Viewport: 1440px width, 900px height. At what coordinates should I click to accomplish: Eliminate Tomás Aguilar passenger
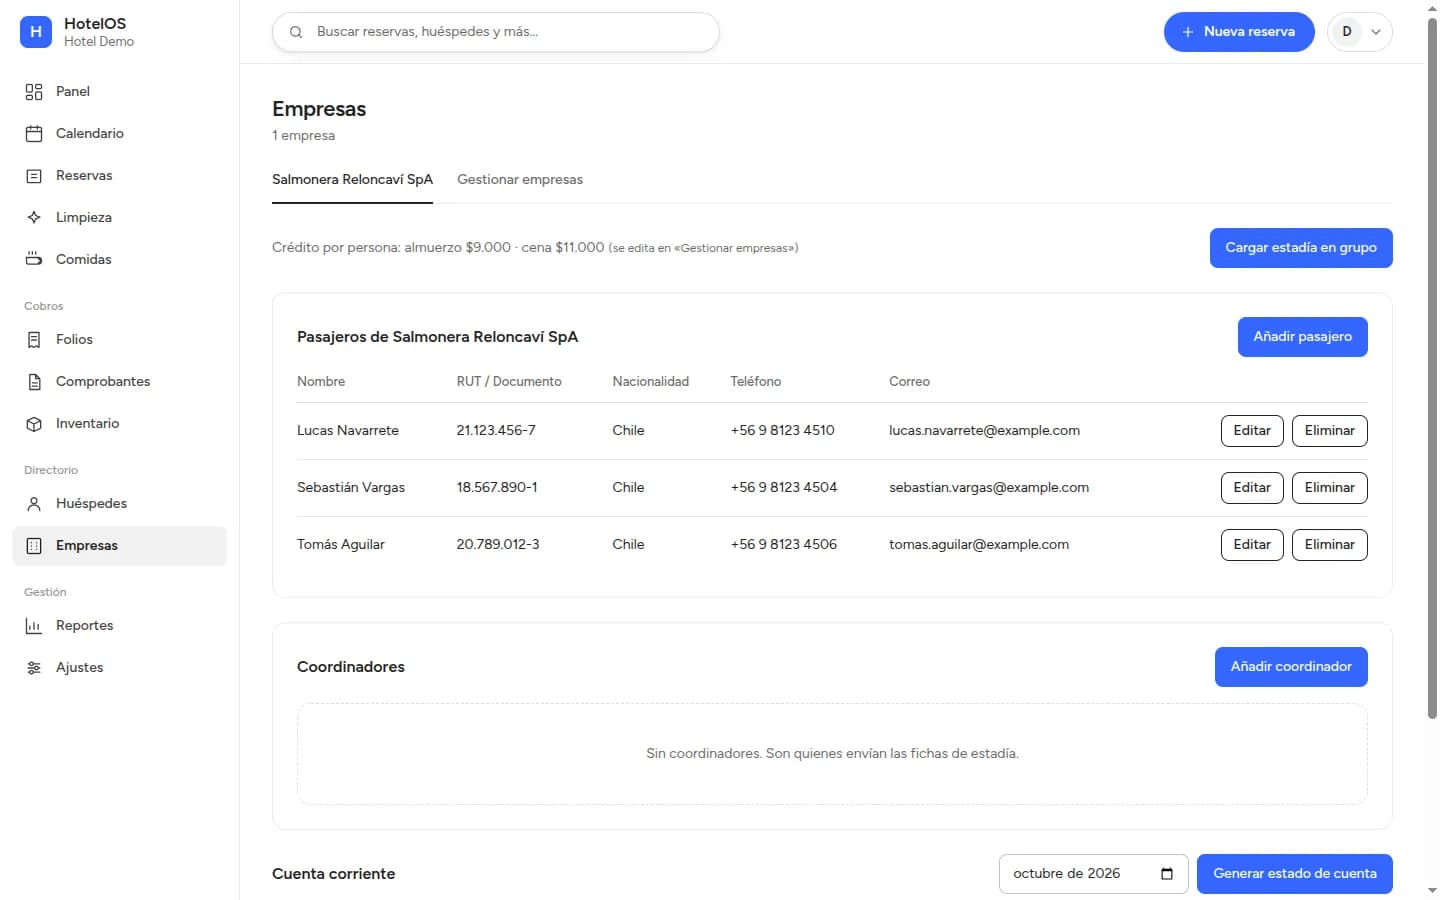pyautogui.click(x=1329, y=545)
